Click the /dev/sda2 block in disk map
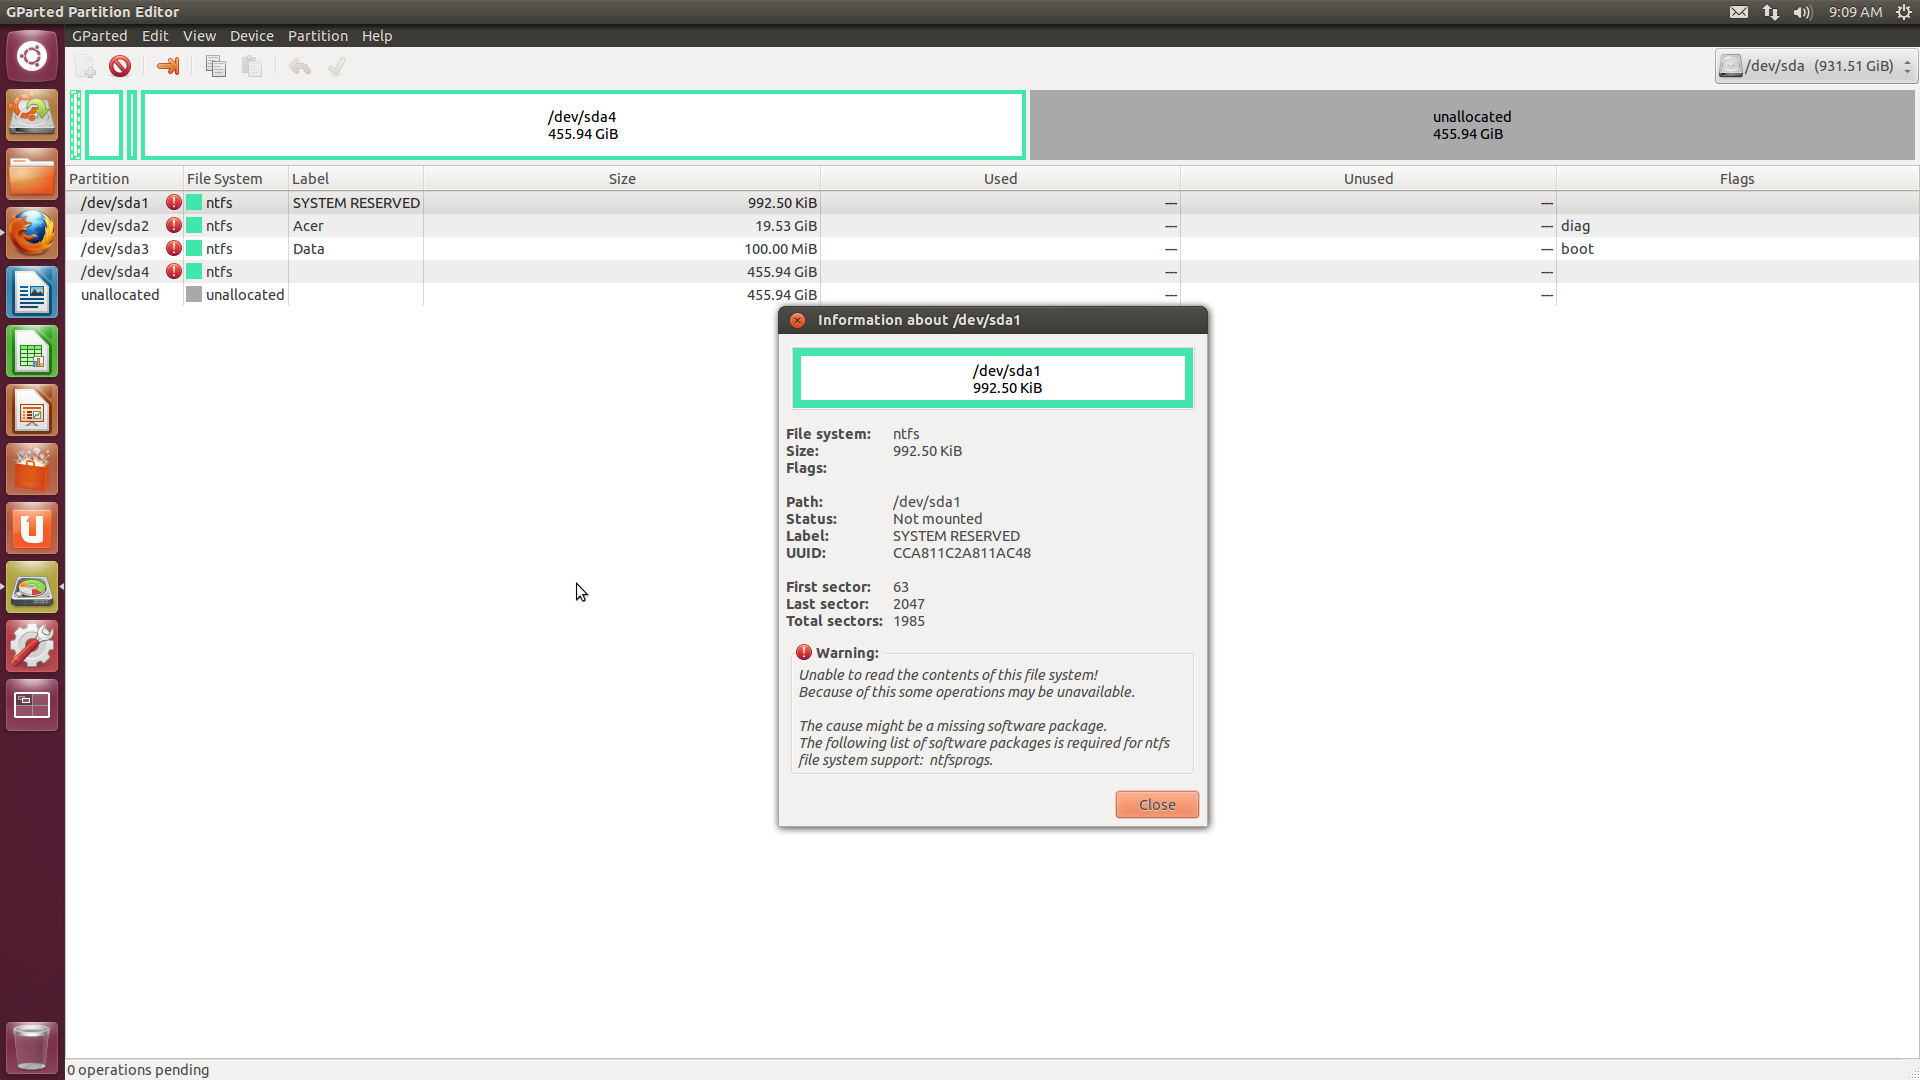 click(104, 125)
